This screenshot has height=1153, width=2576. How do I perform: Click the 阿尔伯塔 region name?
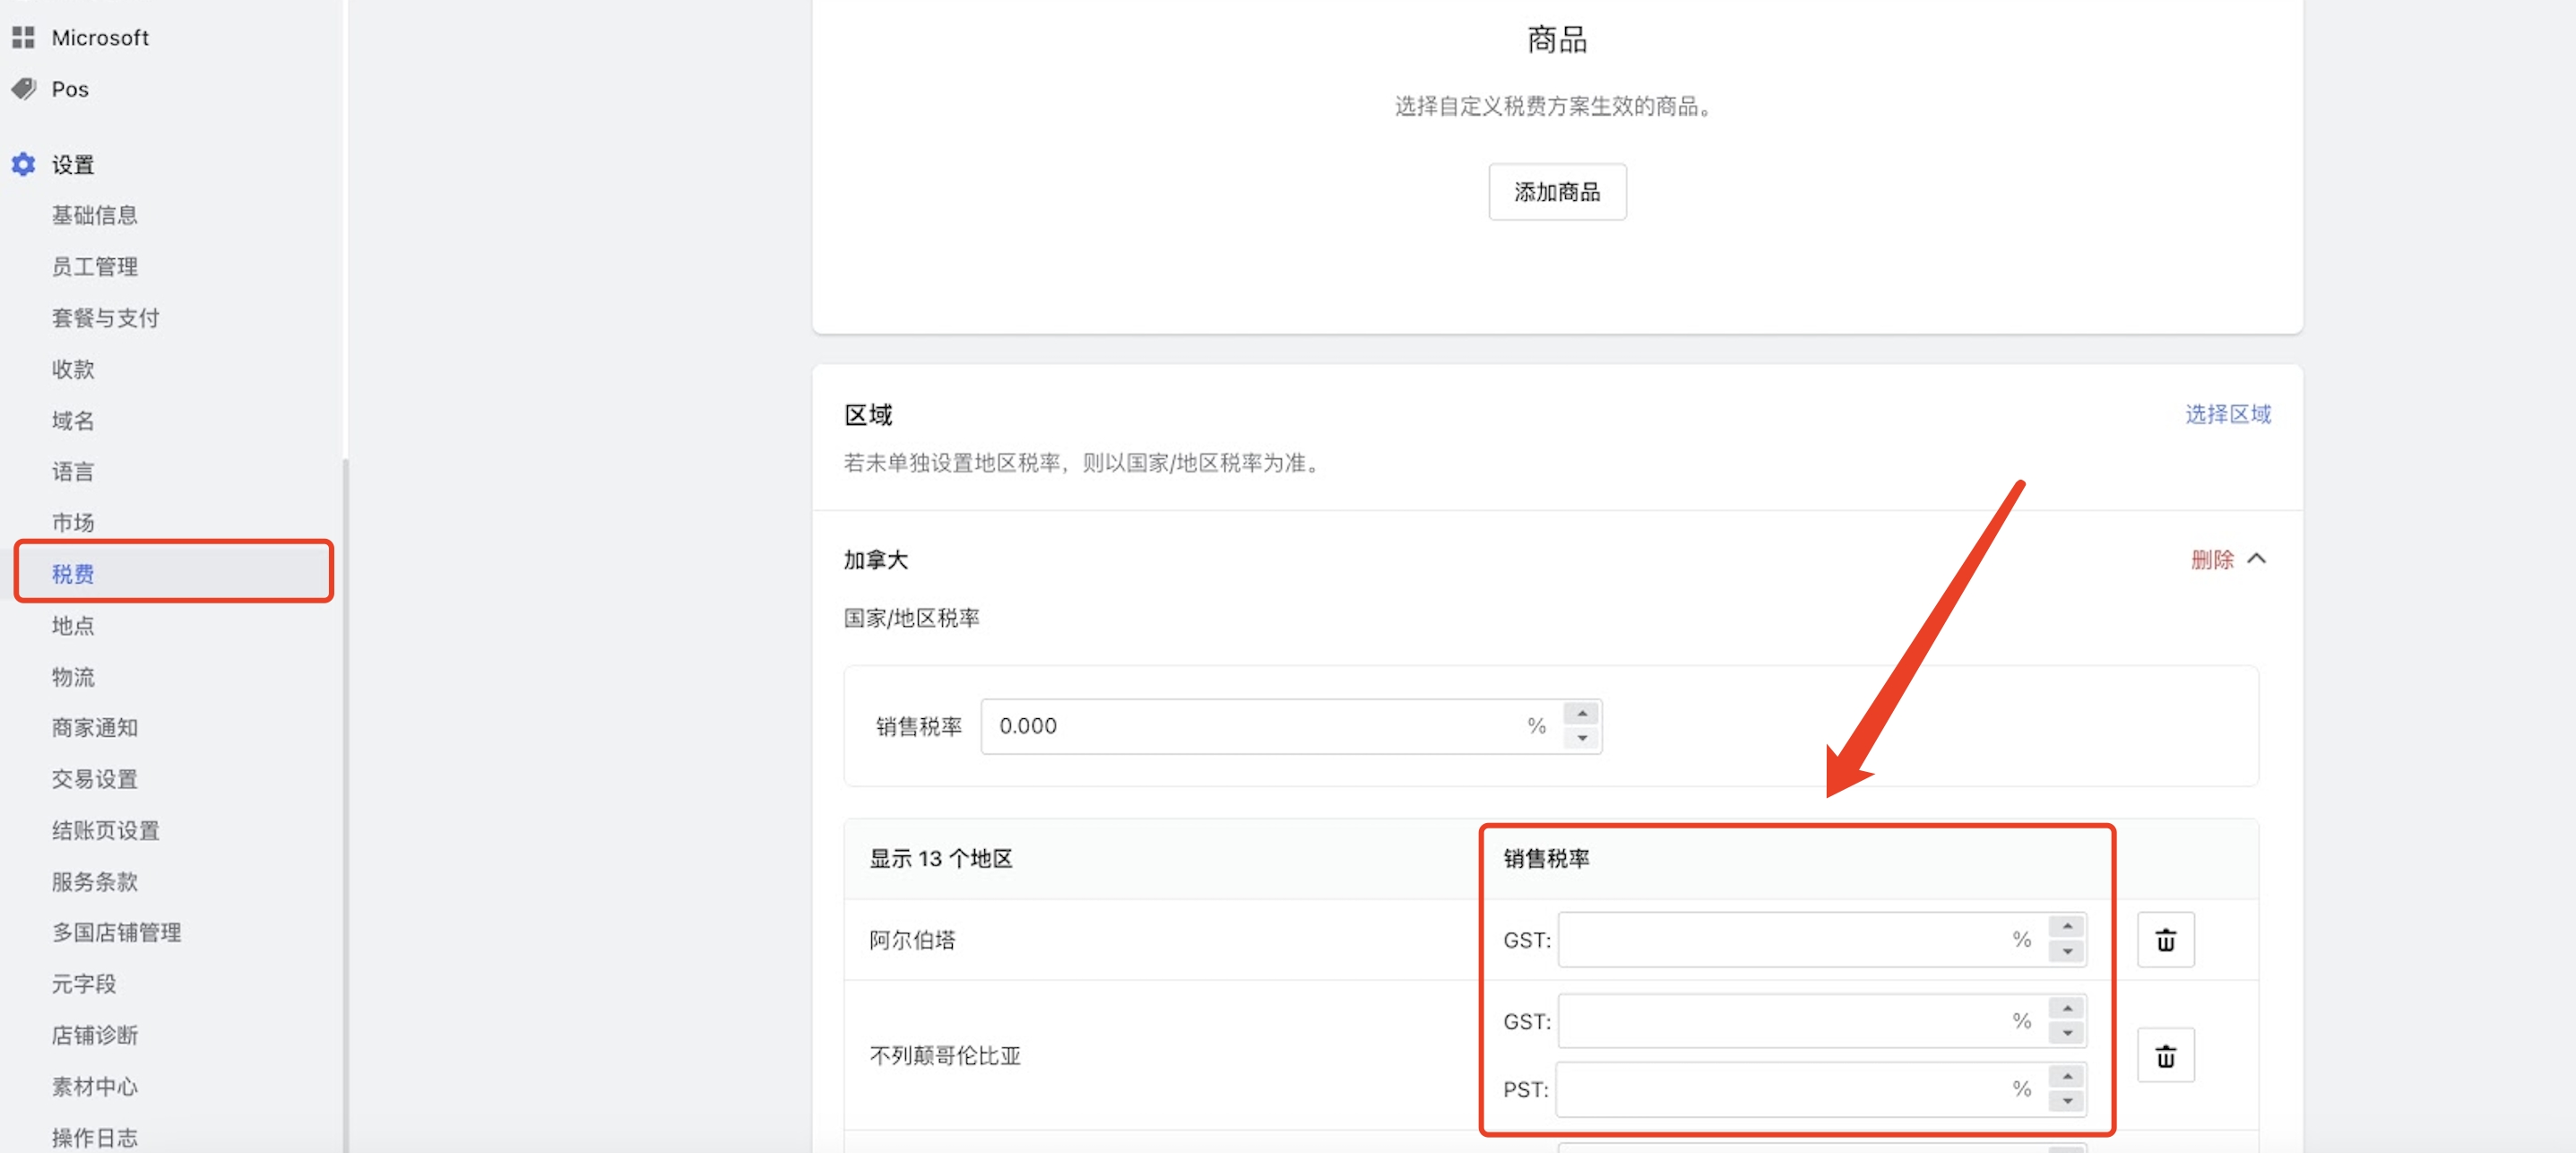point(912,940)
